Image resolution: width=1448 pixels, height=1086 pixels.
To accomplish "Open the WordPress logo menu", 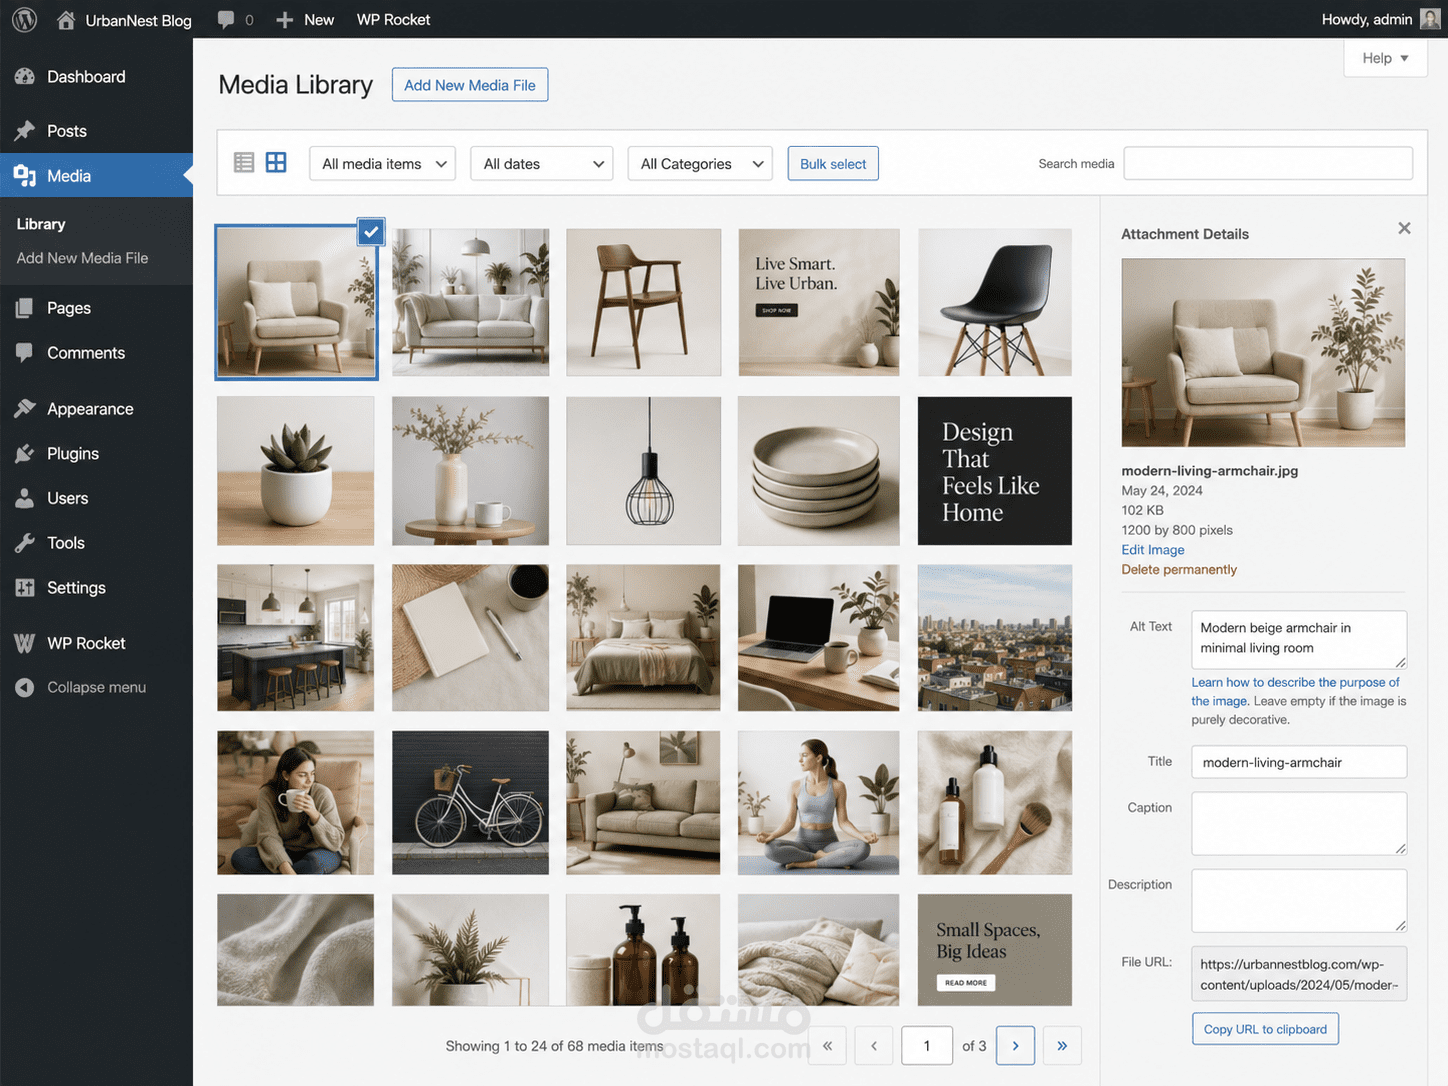I will [x=24, y=19].
